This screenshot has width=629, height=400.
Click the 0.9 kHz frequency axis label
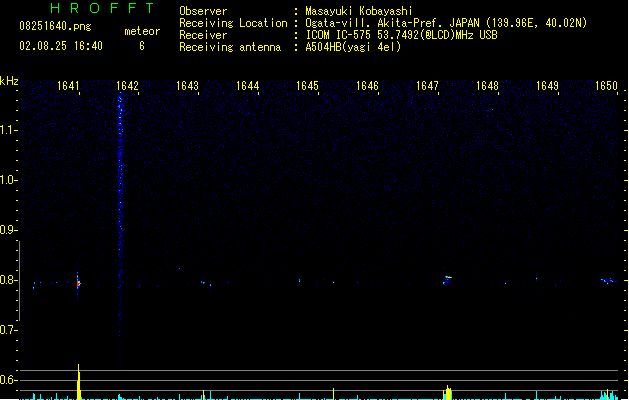[8, 230]
